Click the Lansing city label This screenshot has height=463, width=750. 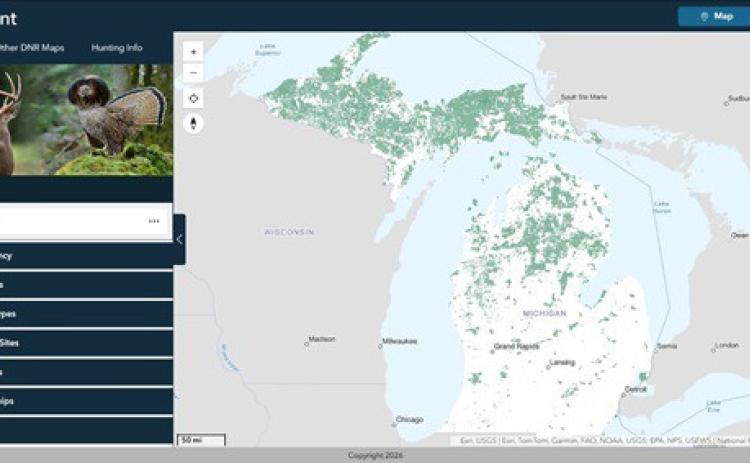click(562, 362)
